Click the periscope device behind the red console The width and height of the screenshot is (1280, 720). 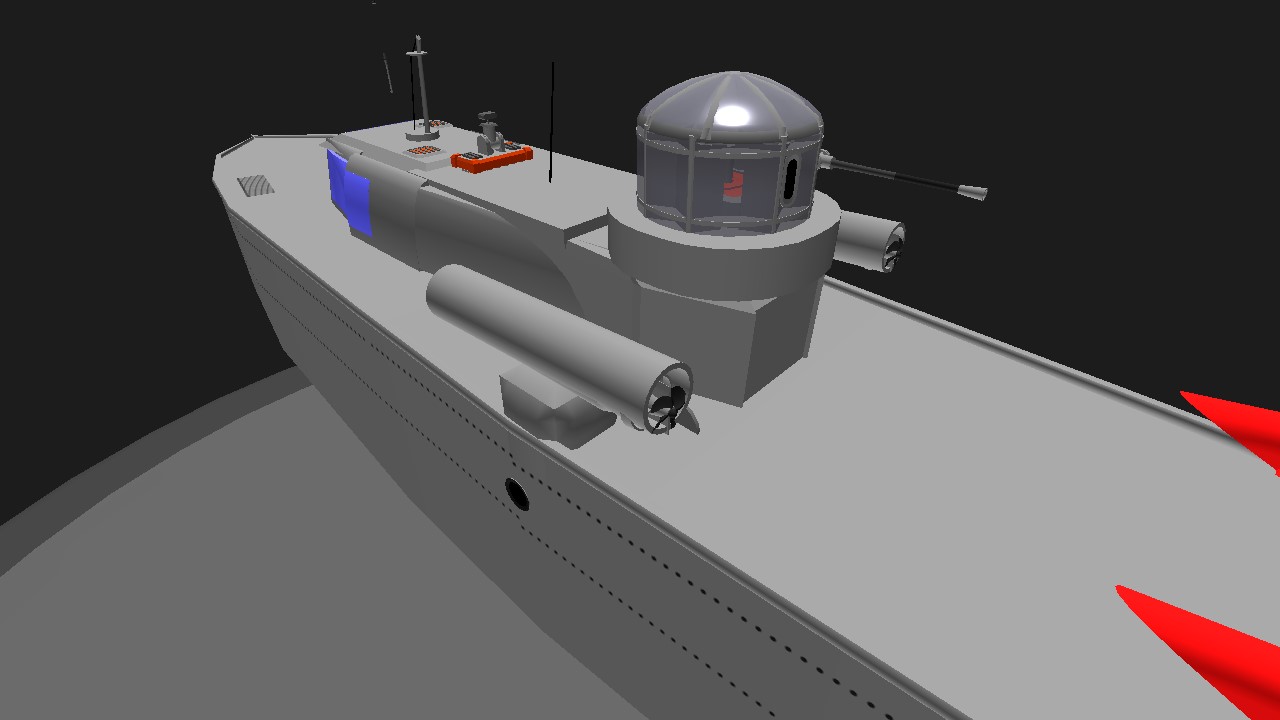(x=488, y=131)
